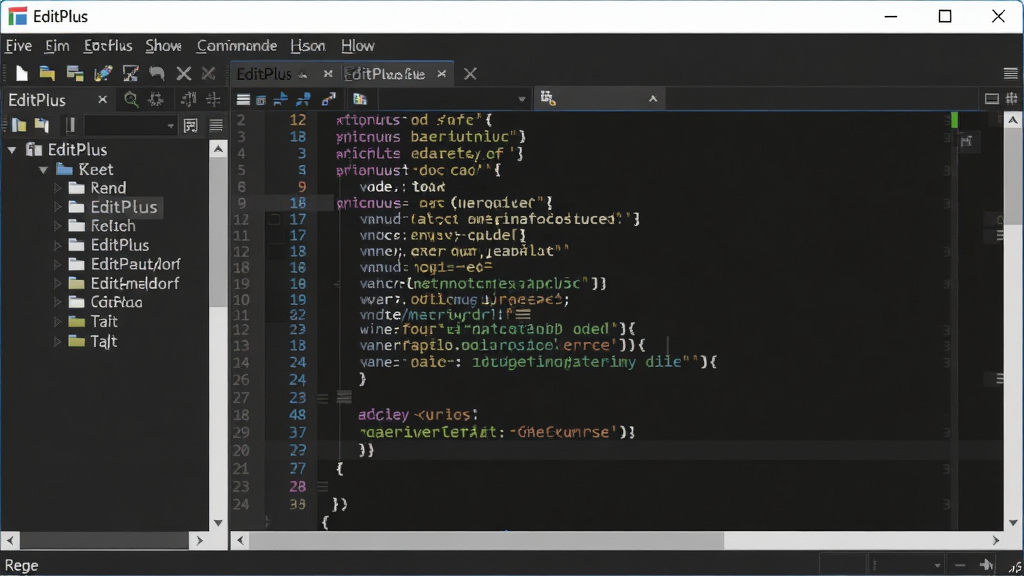Viewport: 1024px width, 576px height.
Task: Expand the Tajt folder
Action: pos(57,342)
